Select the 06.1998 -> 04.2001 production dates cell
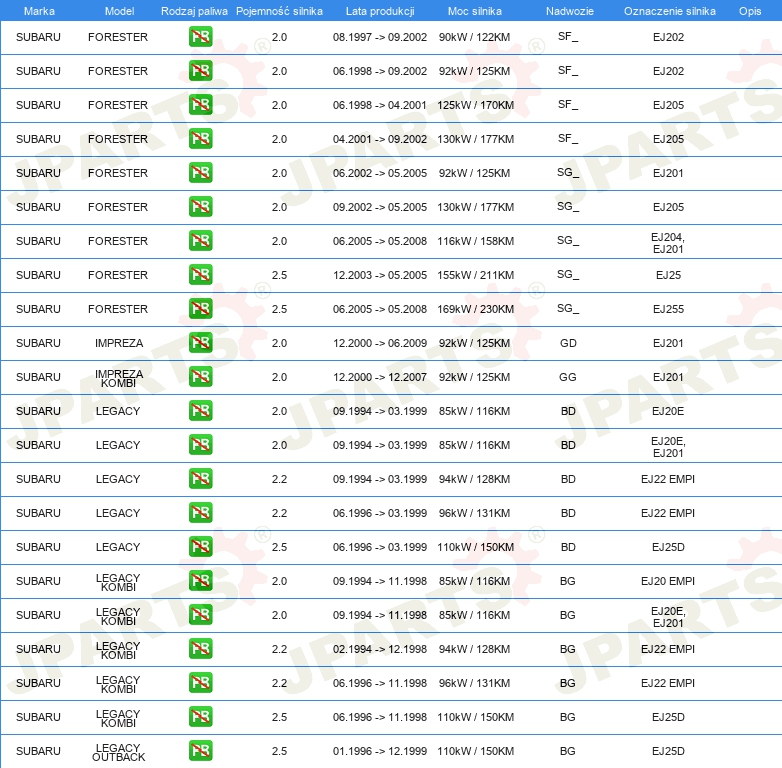Screen dimensions: 782x768 380,105
